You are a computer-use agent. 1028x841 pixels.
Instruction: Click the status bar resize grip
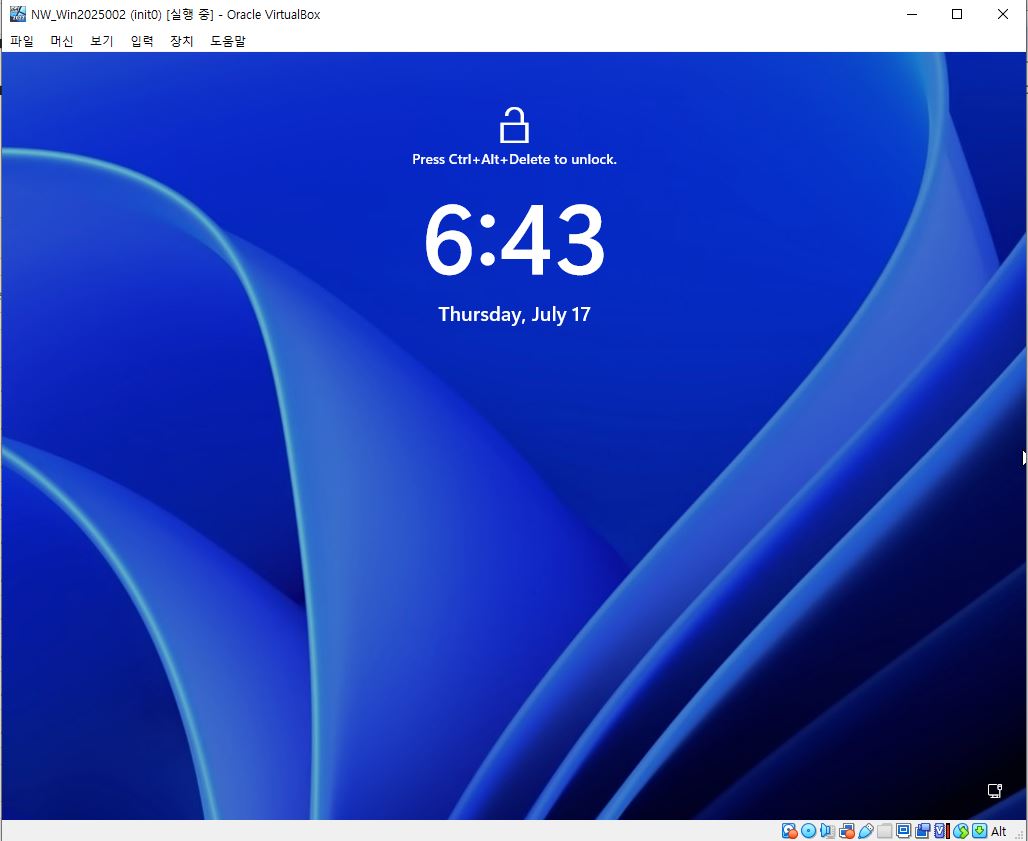(x=1020, y=834)
